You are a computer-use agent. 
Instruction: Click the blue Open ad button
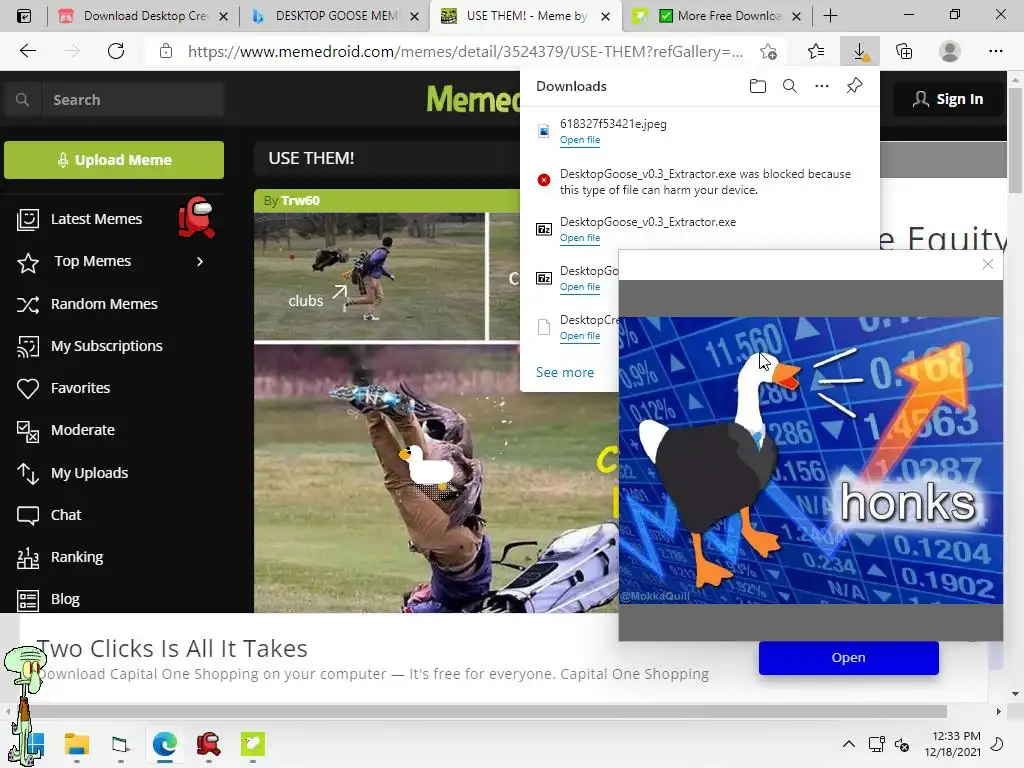(848, 658)
